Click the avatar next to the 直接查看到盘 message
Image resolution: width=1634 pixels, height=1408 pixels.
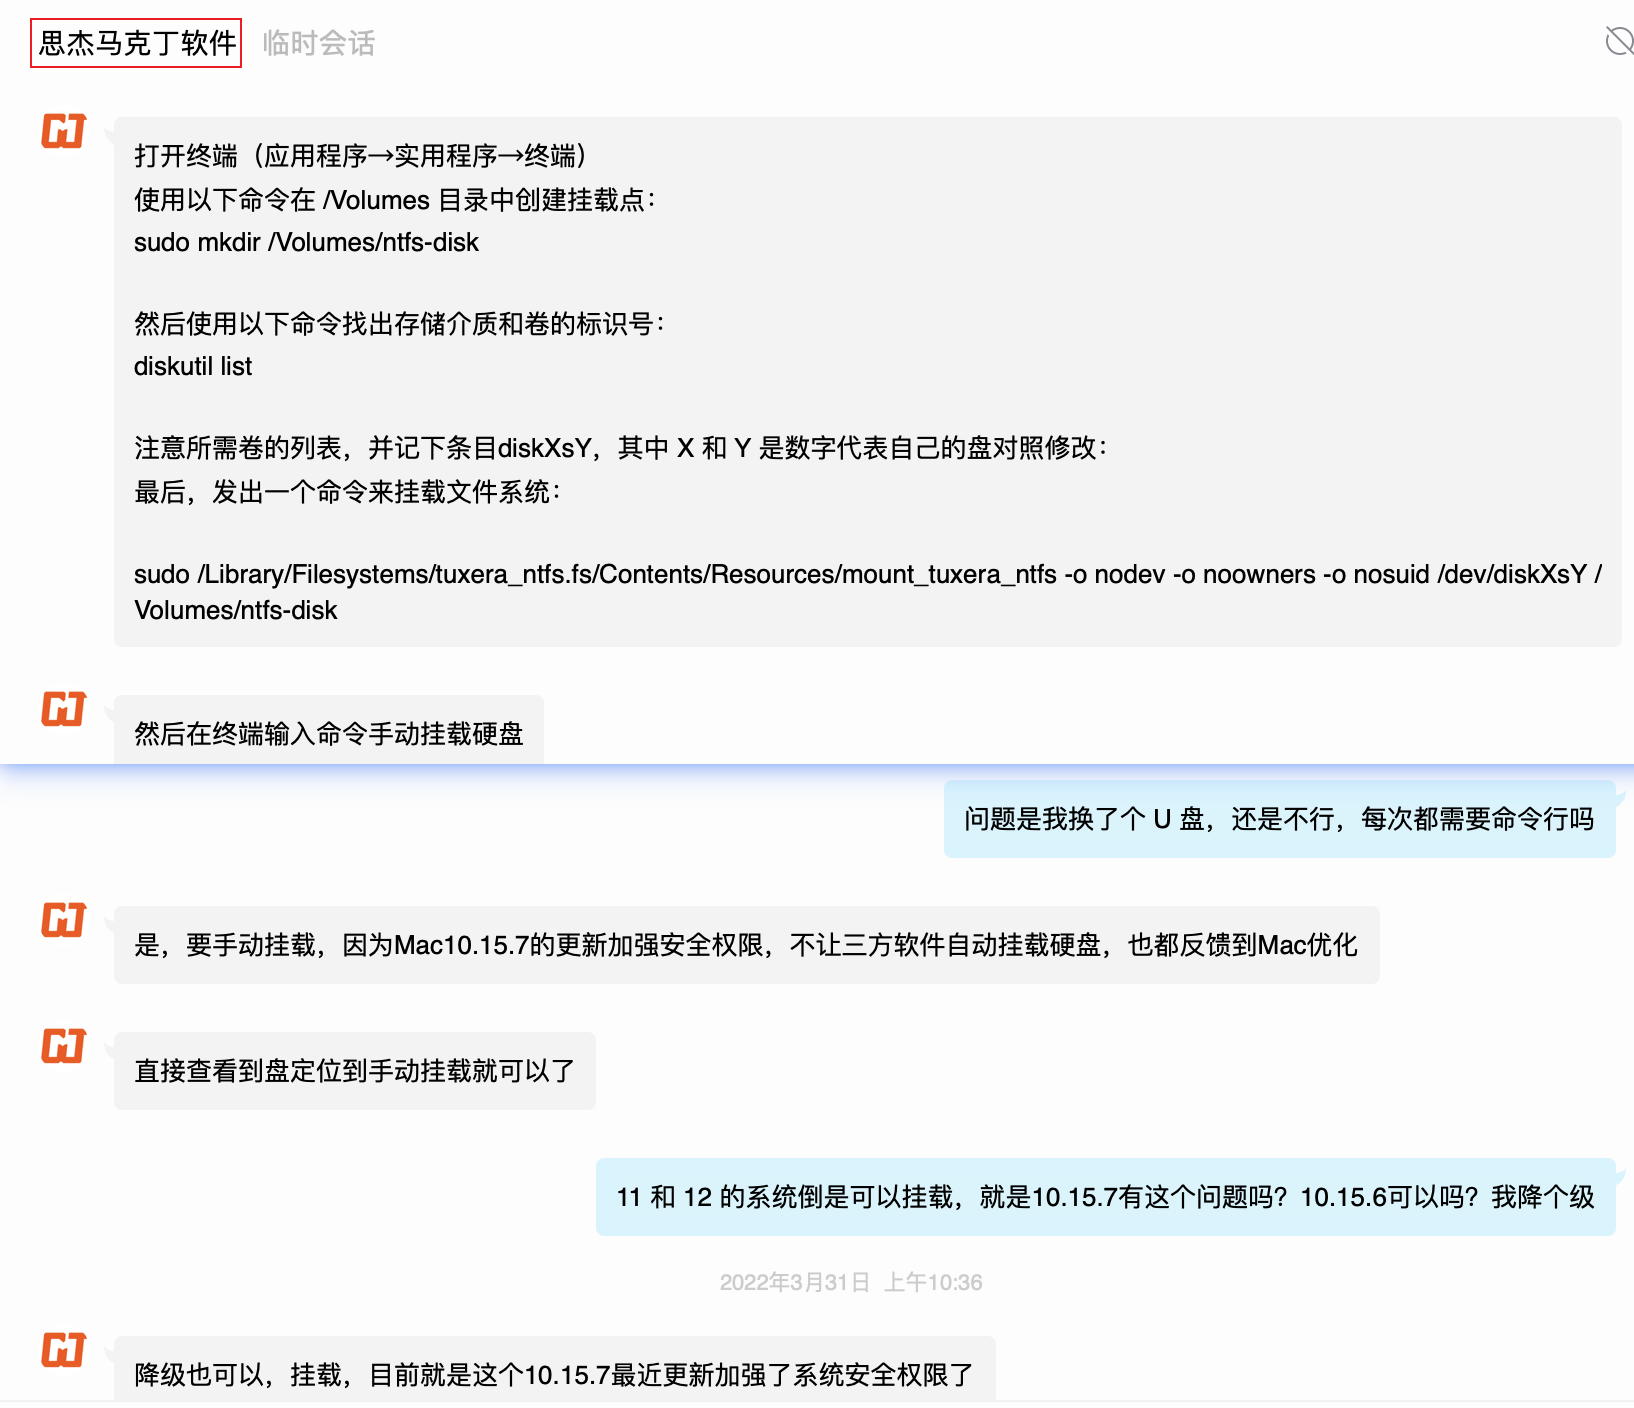click(62, 1048)
